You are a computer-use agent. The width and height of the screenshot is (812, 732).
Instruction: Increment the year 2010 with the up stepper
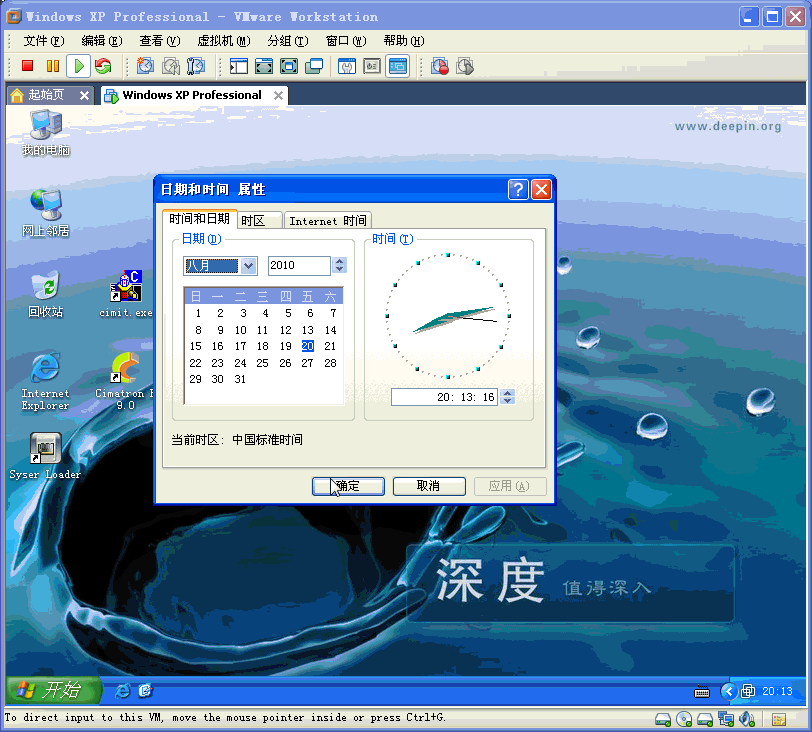point(339,261)
